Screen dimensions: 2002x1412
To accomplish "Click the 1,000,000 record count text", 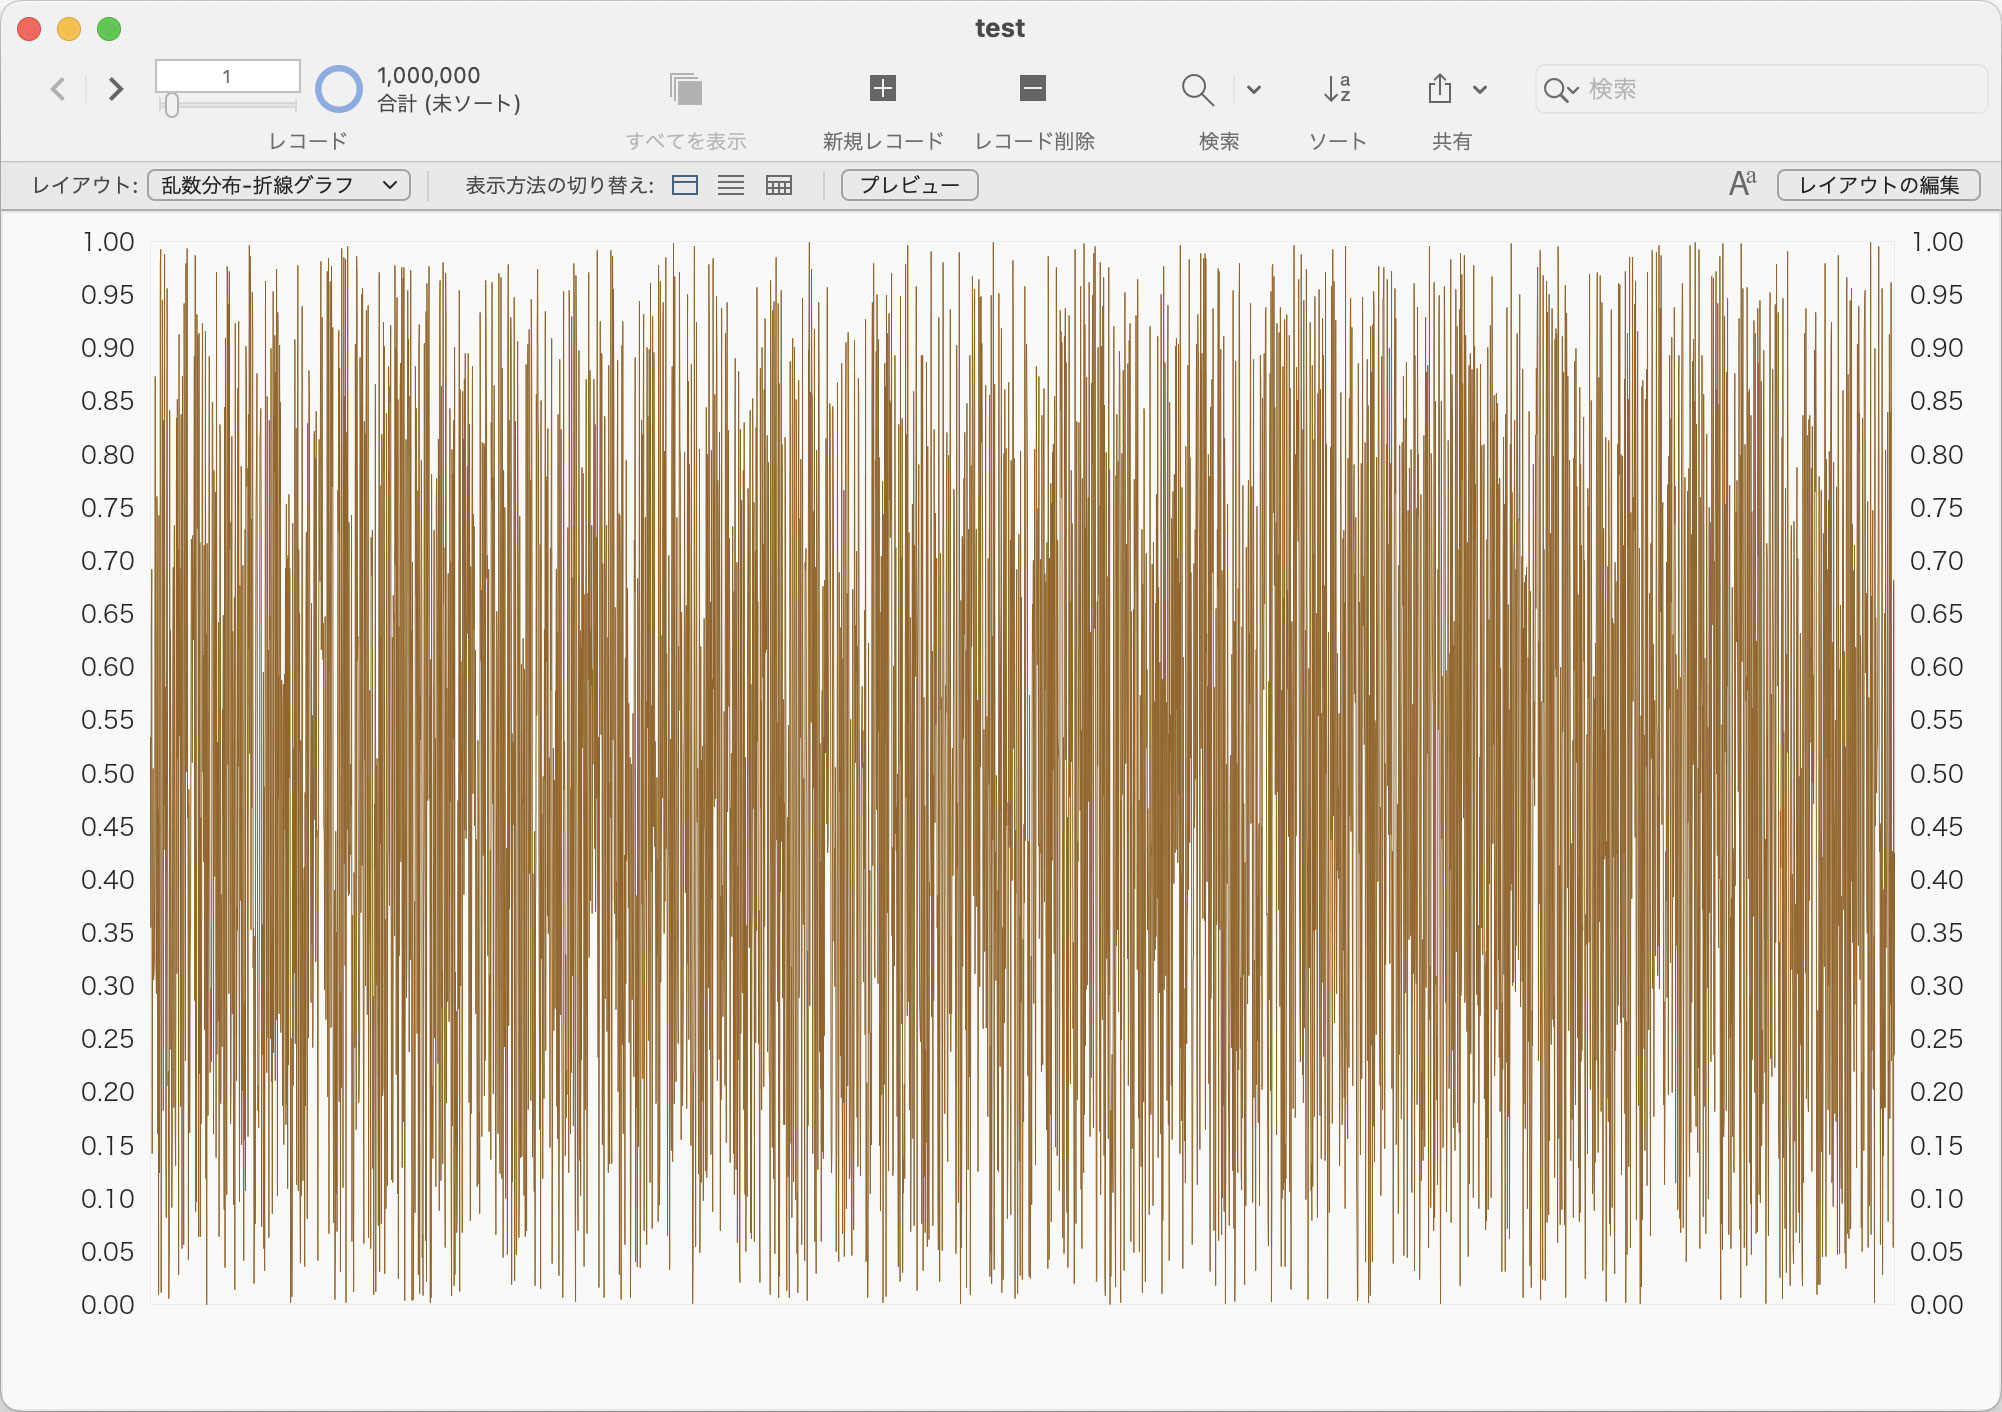I will 428,75.
